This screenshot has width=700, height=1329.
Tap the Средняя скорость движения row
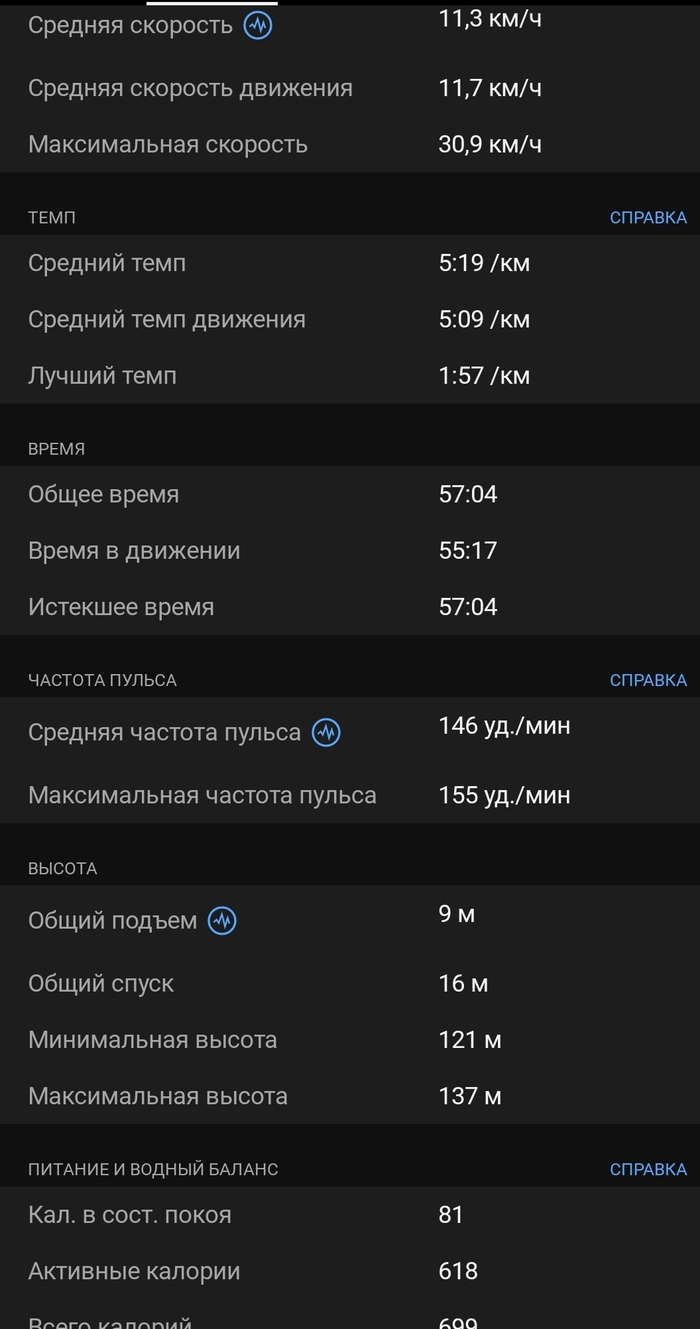(350, 89)
